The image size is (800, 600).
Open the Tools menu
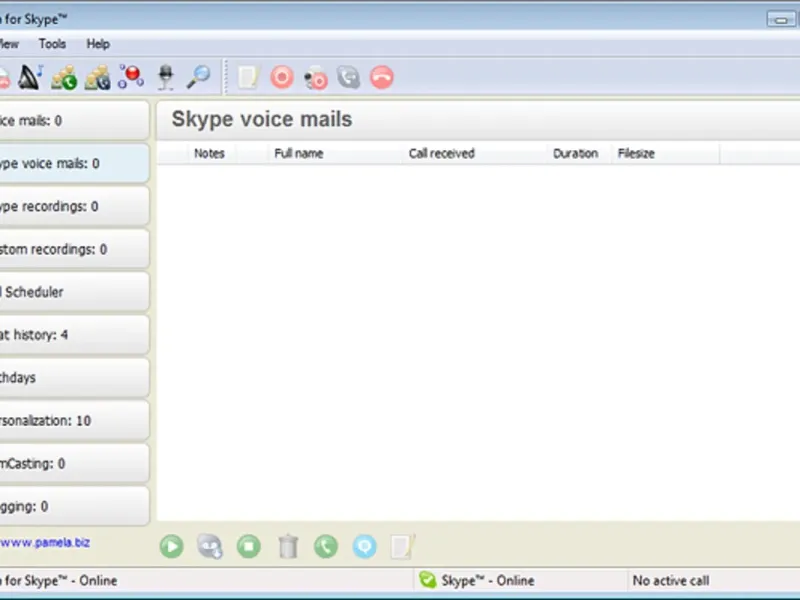tap(53, 44)
